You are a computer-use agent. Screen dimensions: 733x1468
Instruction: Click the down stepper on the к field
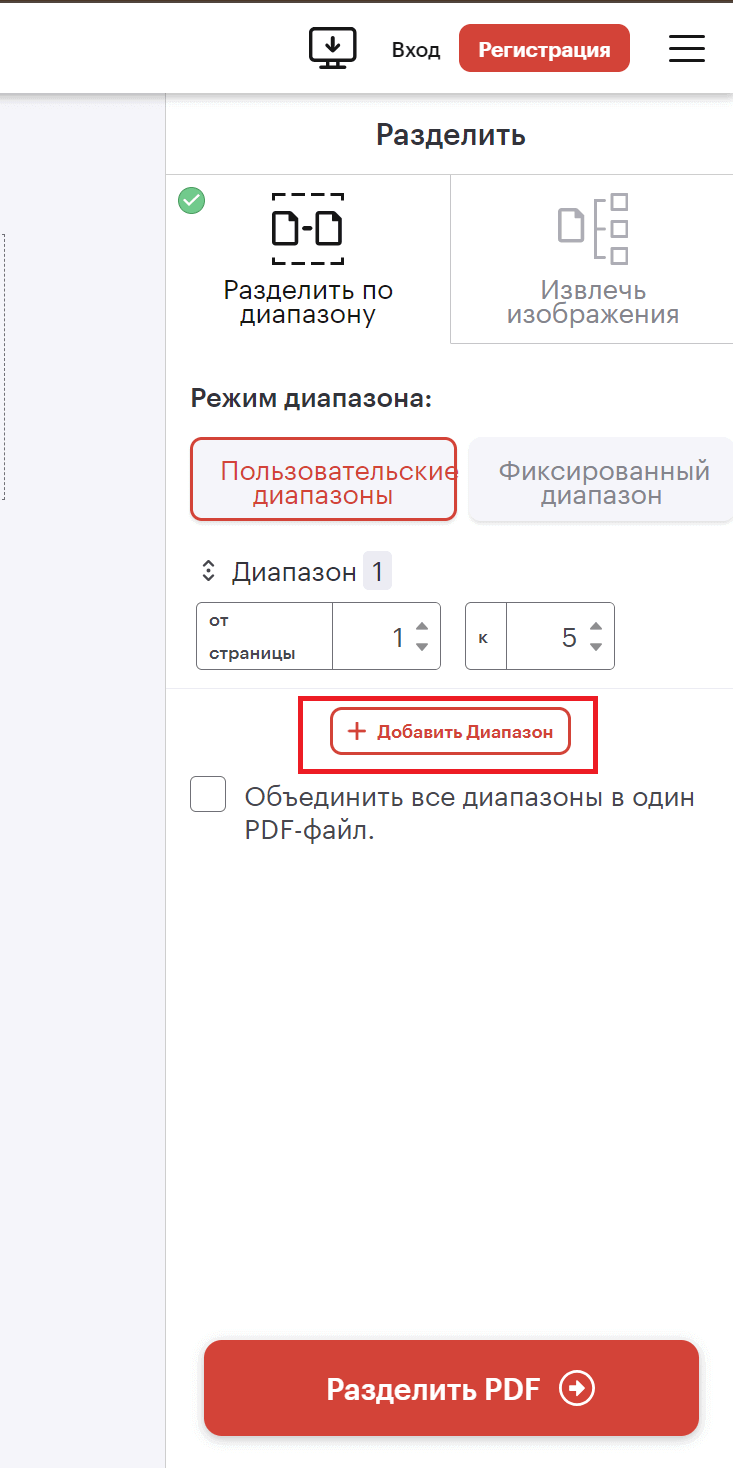click(597, 647)
